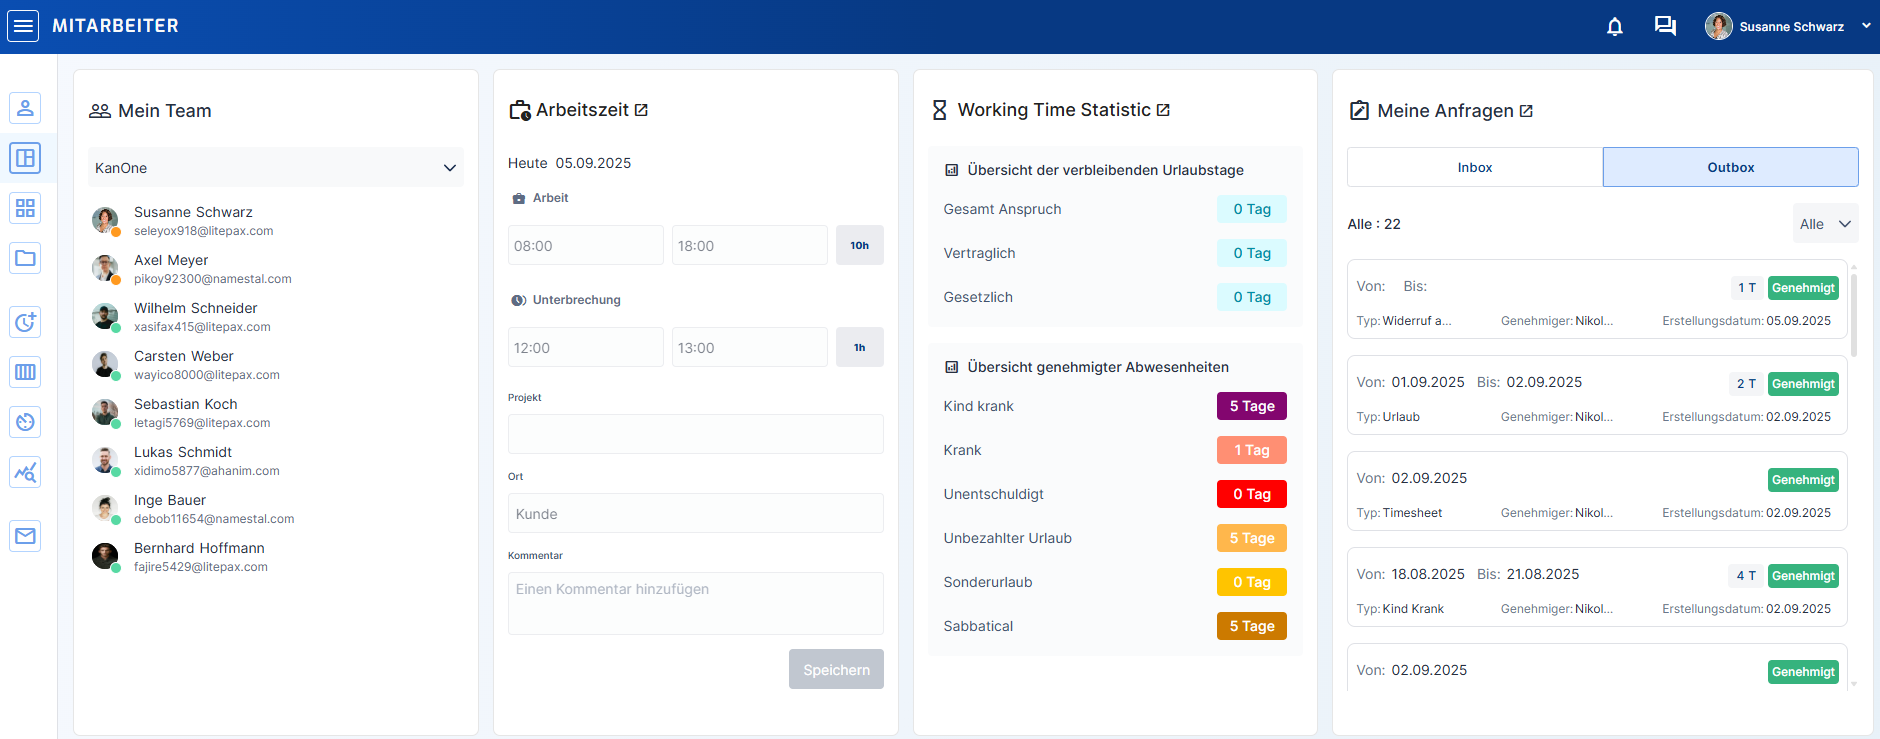The image size is (1880, 739).
Task: Open the chat messages icon
Action: (x=1665, y=27)
